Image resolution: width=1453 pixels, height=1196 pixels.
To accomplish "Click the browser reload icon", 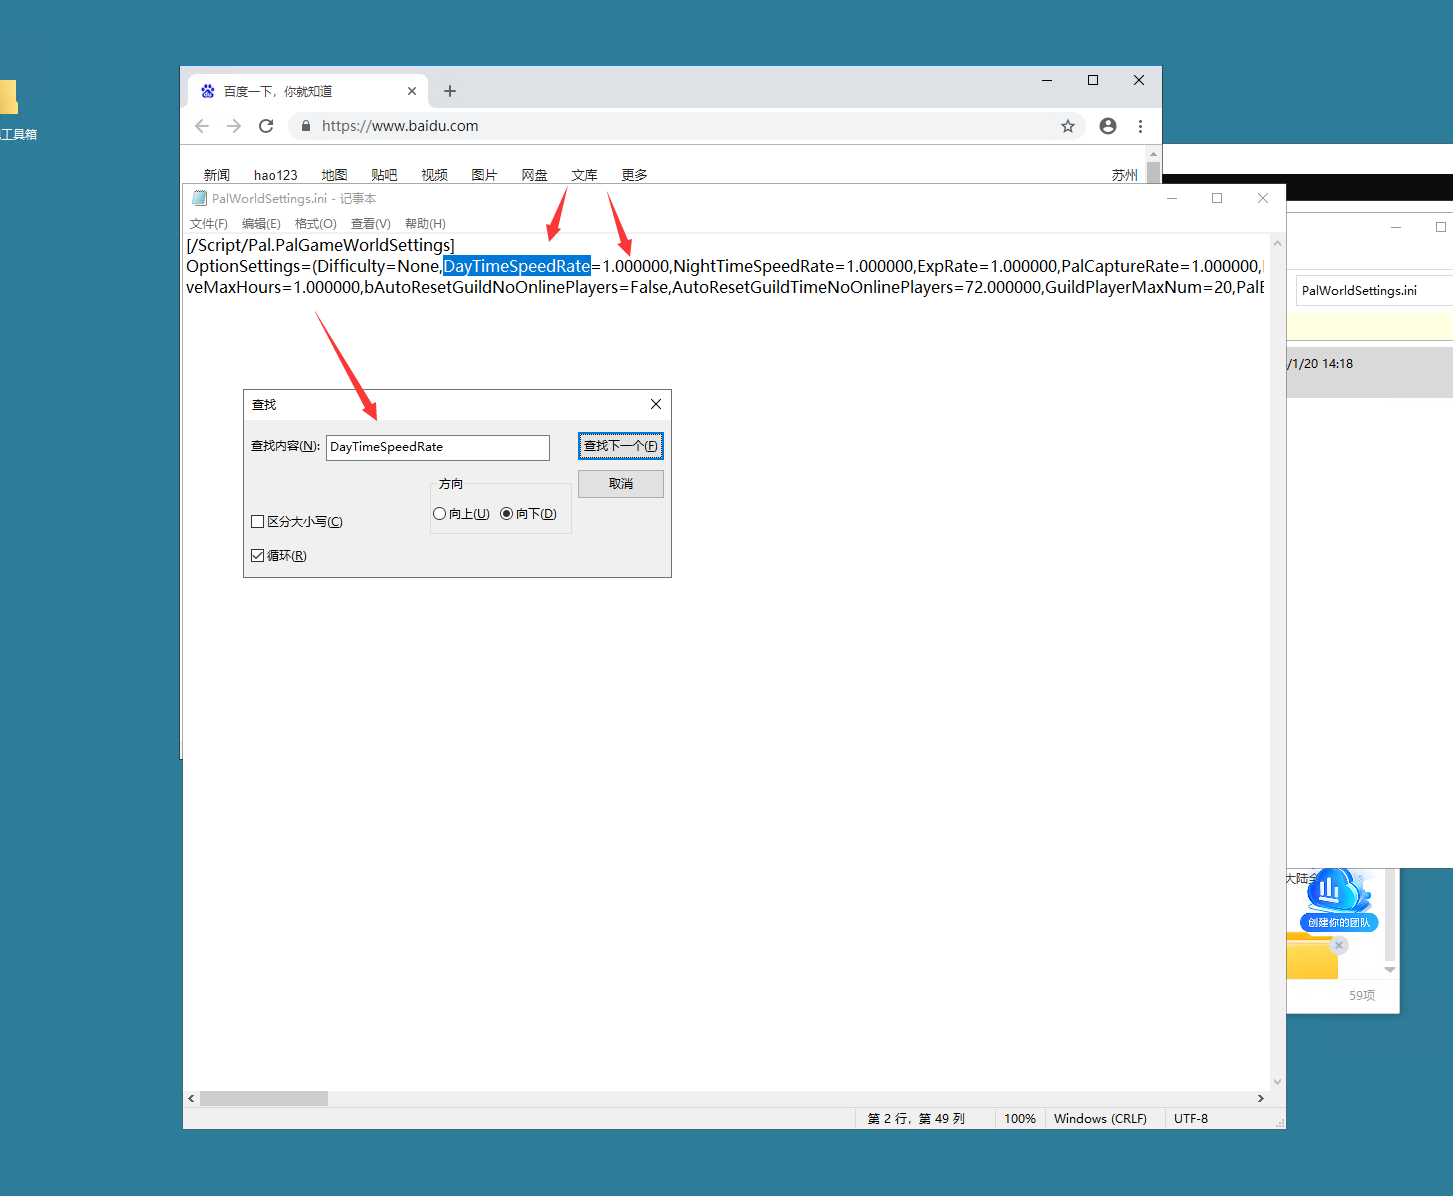I will coord(266,126).
